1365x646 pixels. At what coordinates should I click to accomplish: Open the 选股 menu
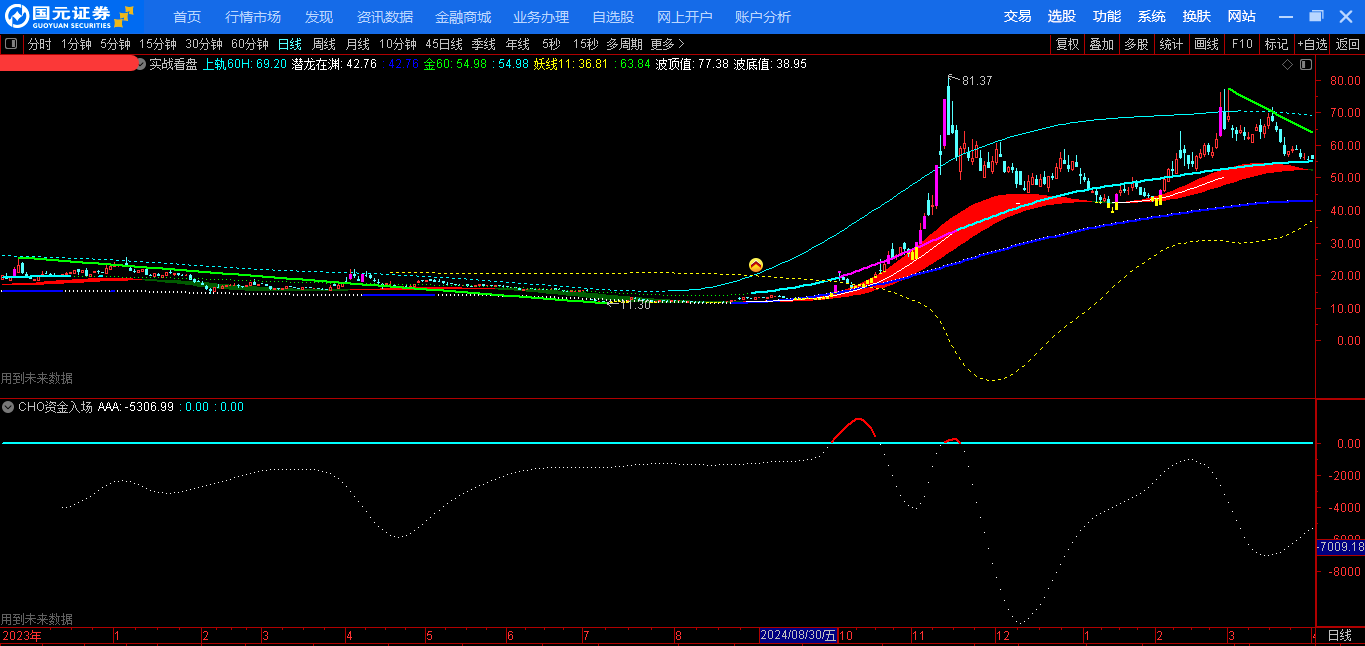click(x=1062, y=16)
